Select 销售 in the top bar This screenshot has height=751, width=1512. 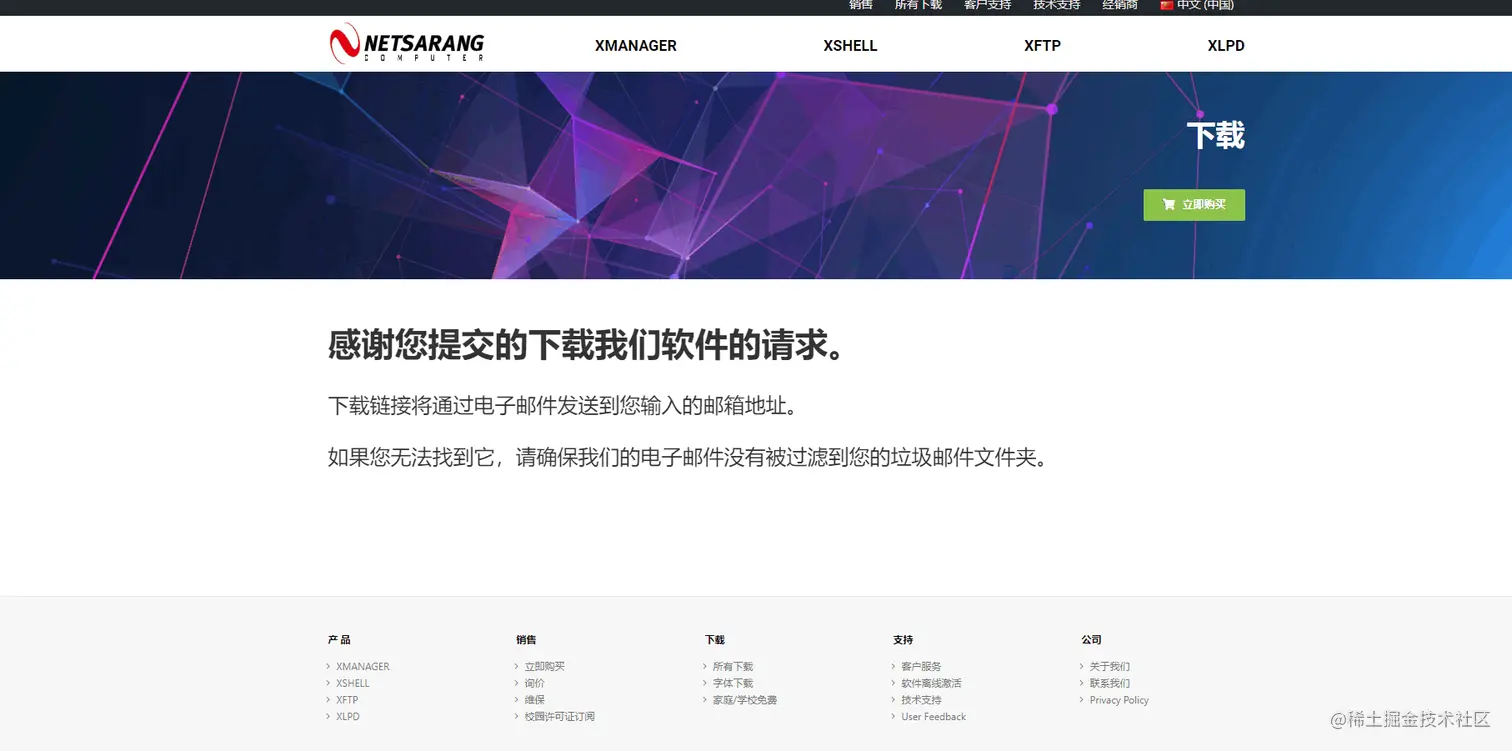coord(860,5)
